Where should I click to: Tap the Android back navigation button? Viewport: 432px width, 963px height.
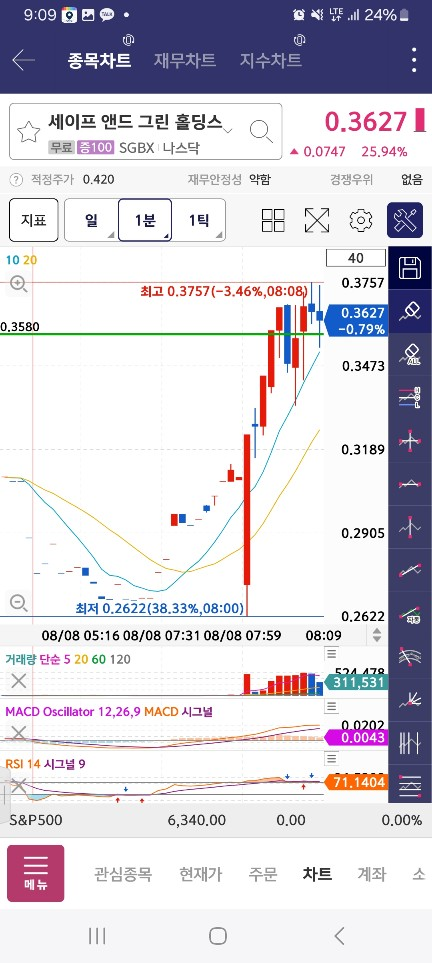click(339, 936)
